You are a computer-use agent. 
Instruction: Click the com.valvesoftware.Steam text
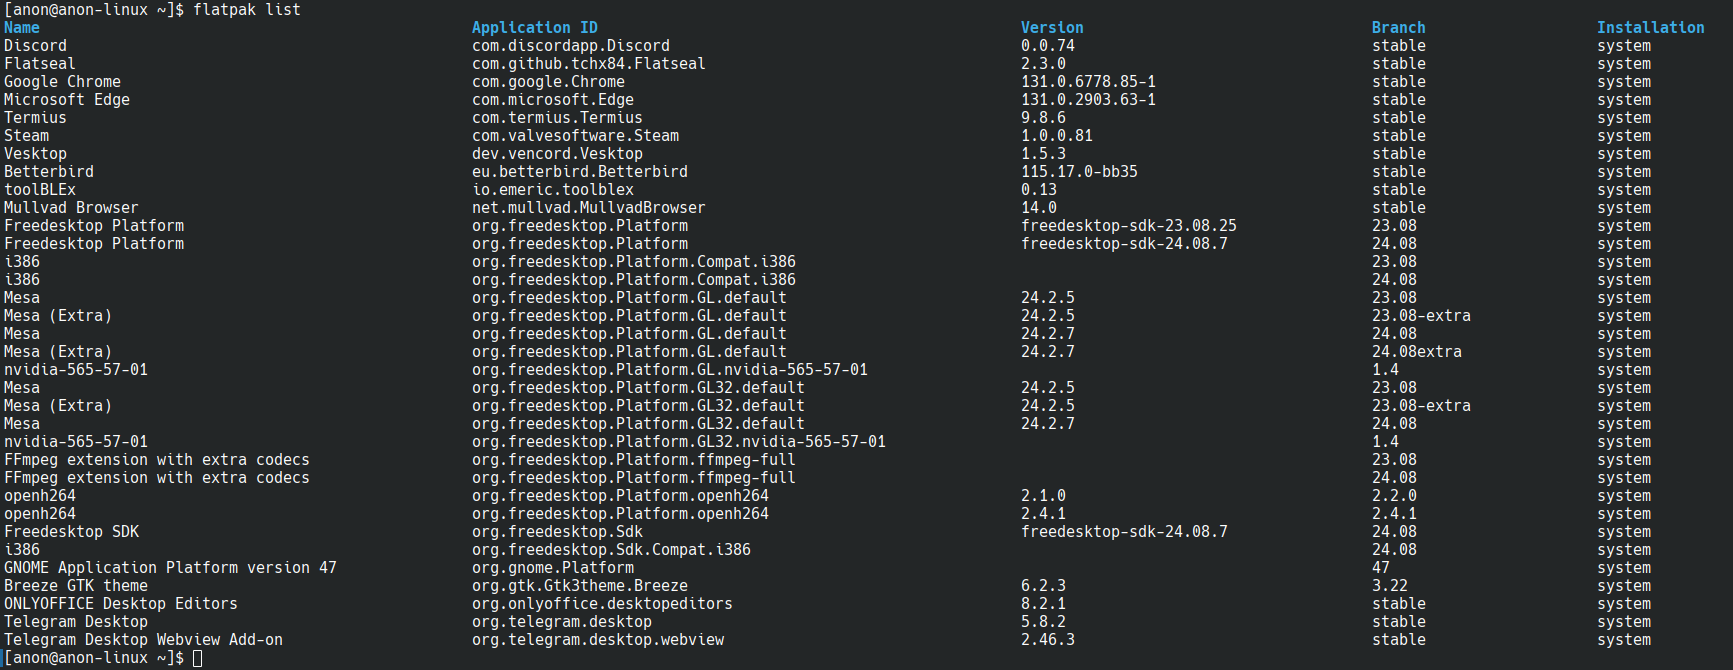click(575, 136)
